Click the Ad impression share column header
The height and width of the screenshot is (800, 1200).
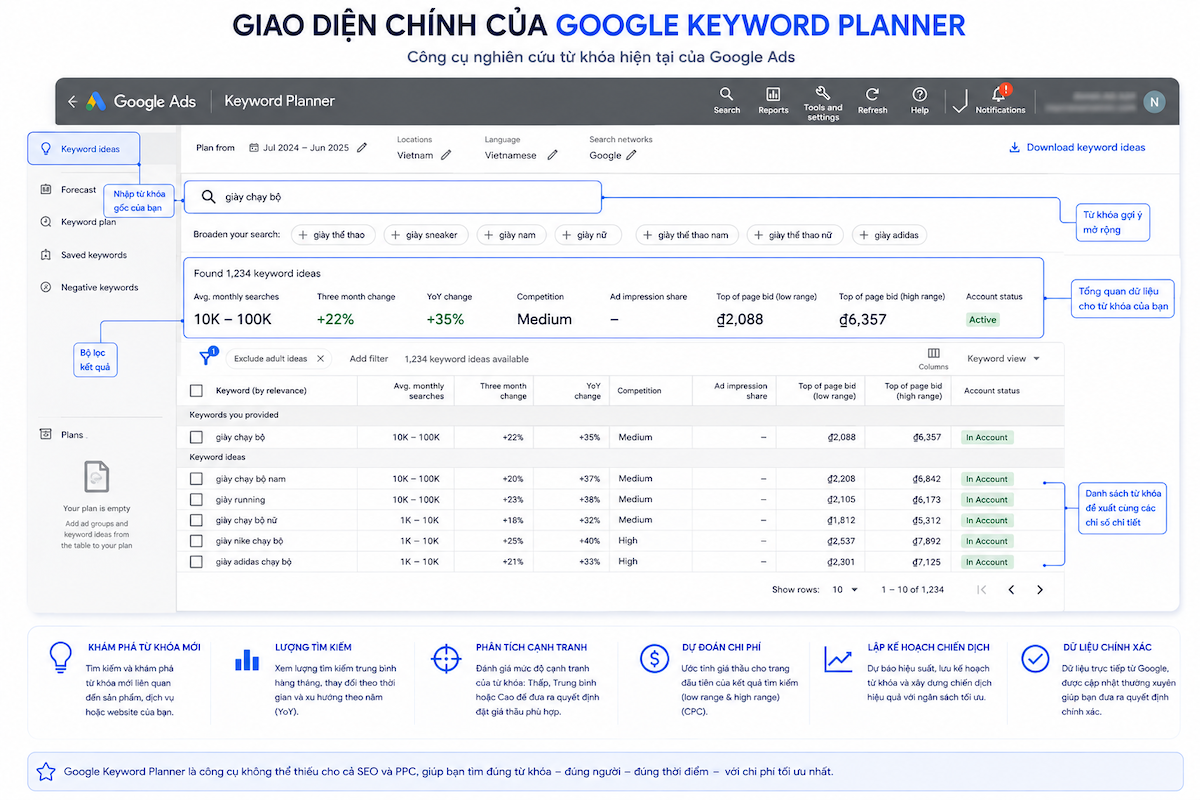(741, 391)
